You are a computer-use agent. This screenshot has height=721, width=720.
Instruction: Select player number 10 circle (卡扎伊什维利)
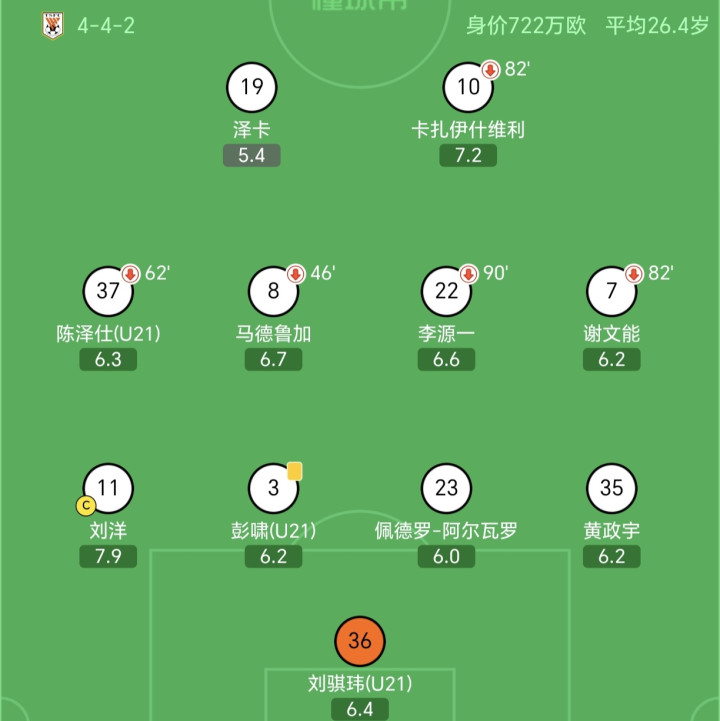click(x=468, y=87)
